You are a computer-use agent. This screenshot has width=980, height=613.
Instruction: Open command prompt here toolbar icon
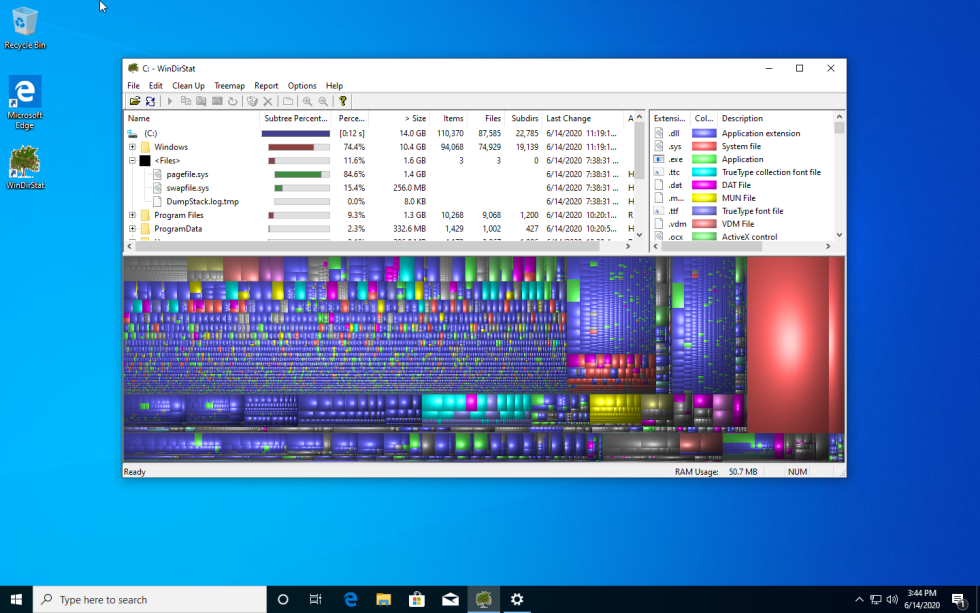(217, 101)
